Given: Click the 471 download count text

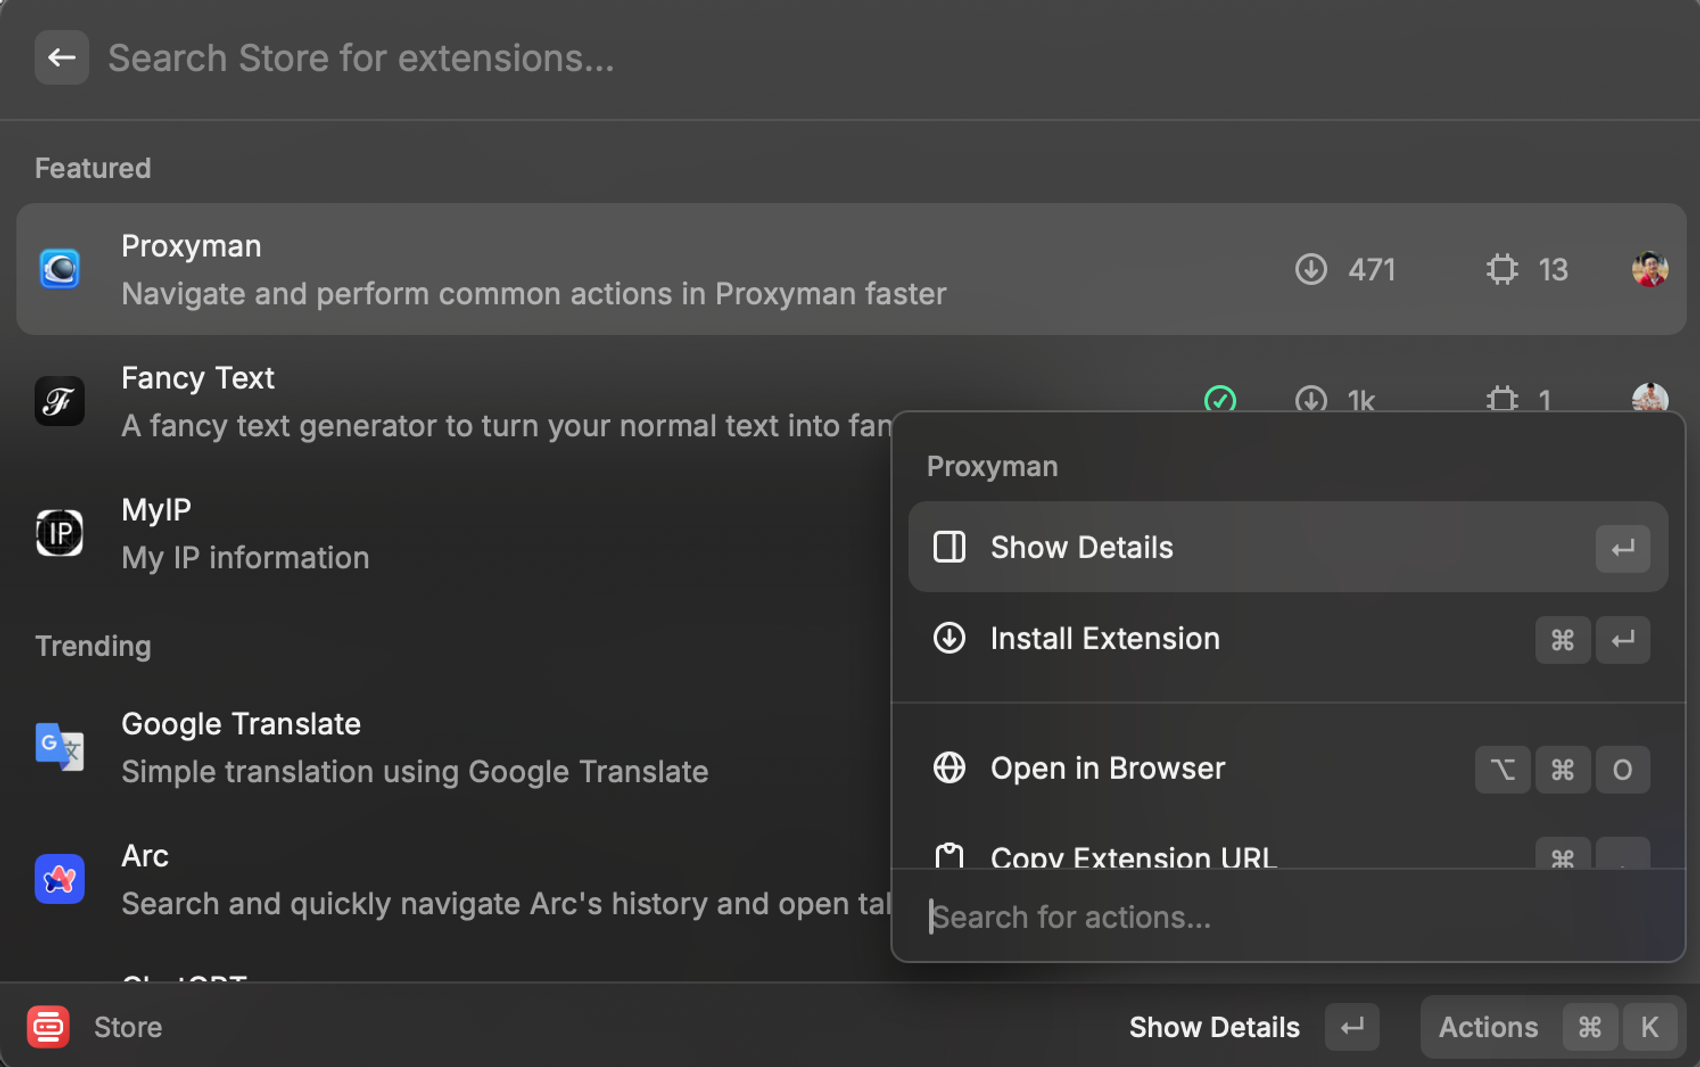Looking at the screenshot, I should tap(1372, 270).
